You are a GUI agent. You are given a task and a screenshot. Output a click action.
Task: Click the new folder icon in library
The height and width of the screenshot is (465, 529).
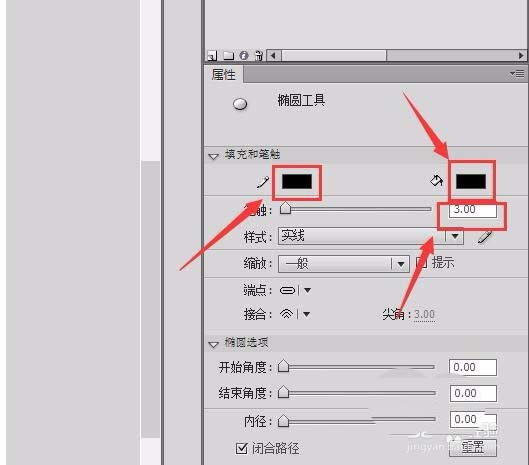228,55
